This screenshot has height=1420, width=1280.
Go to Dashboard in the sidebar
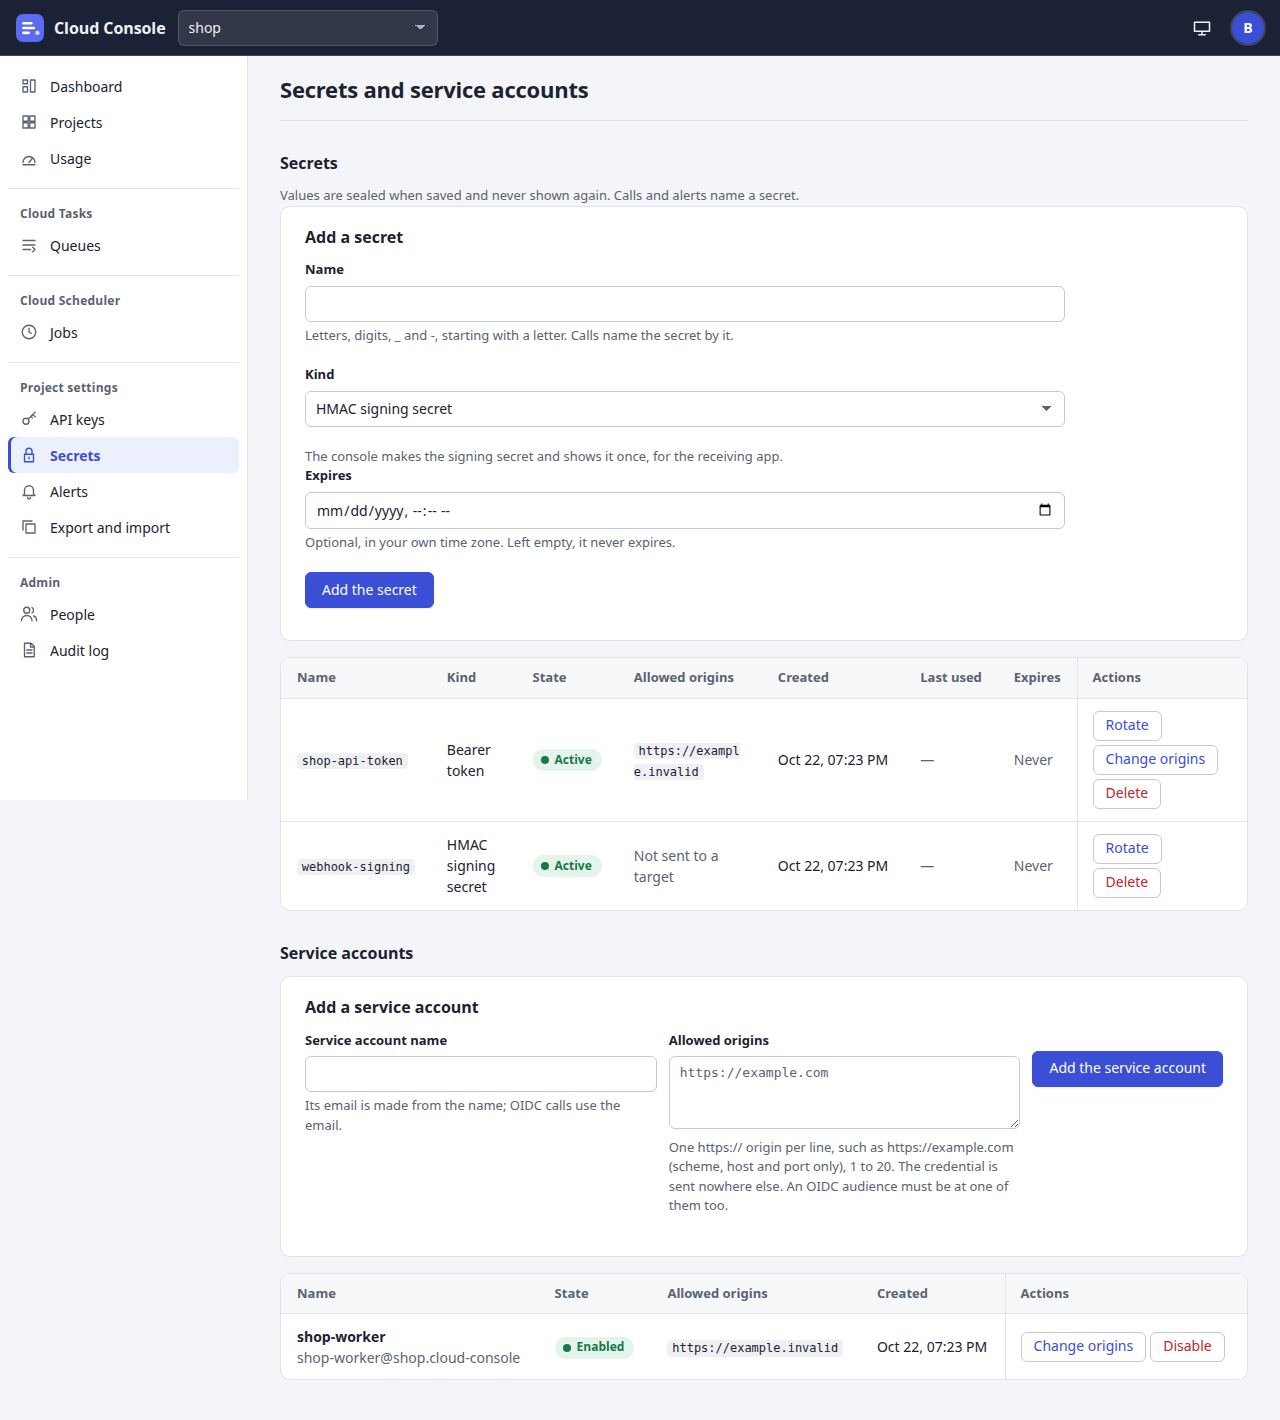[x=124, y=87]
